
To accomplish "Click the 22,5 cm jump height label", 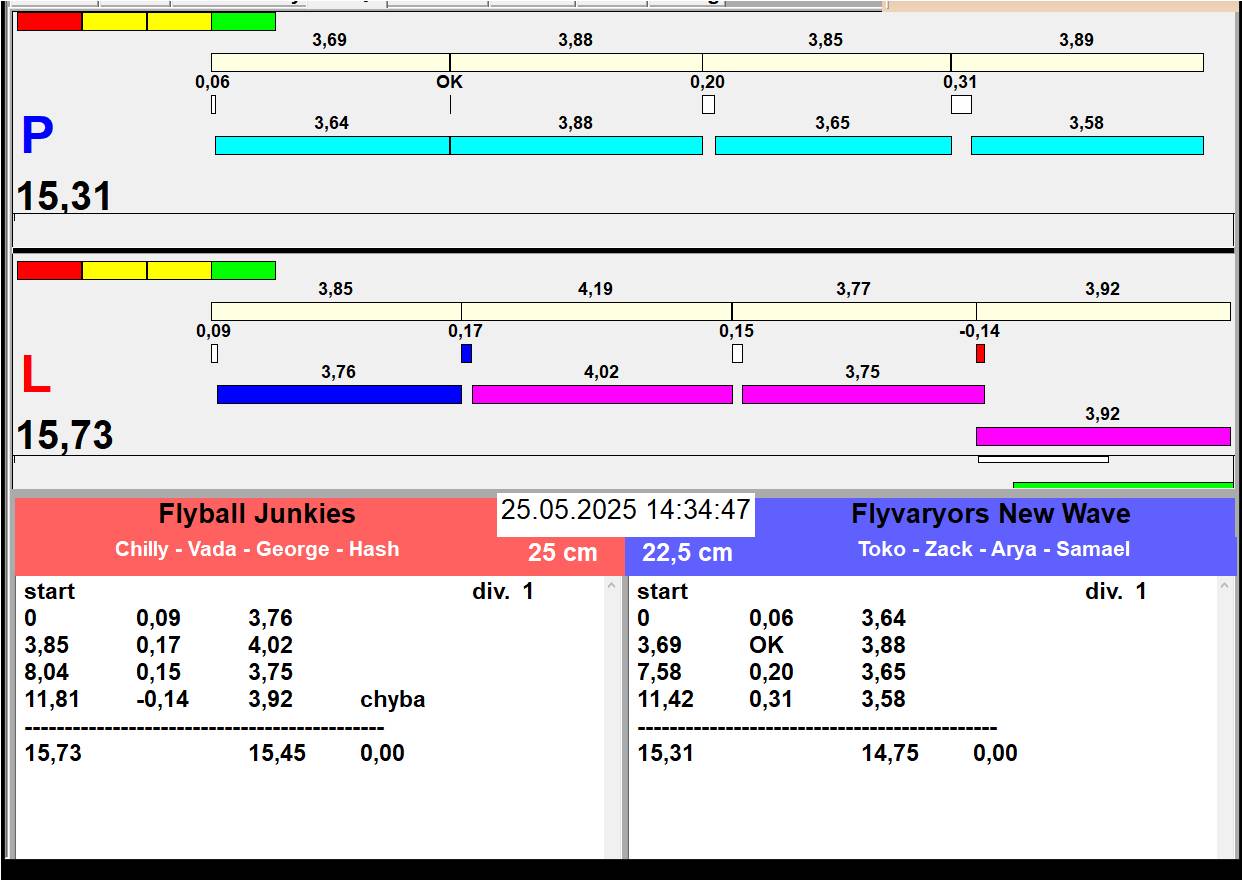I will (x=687, y=553).
